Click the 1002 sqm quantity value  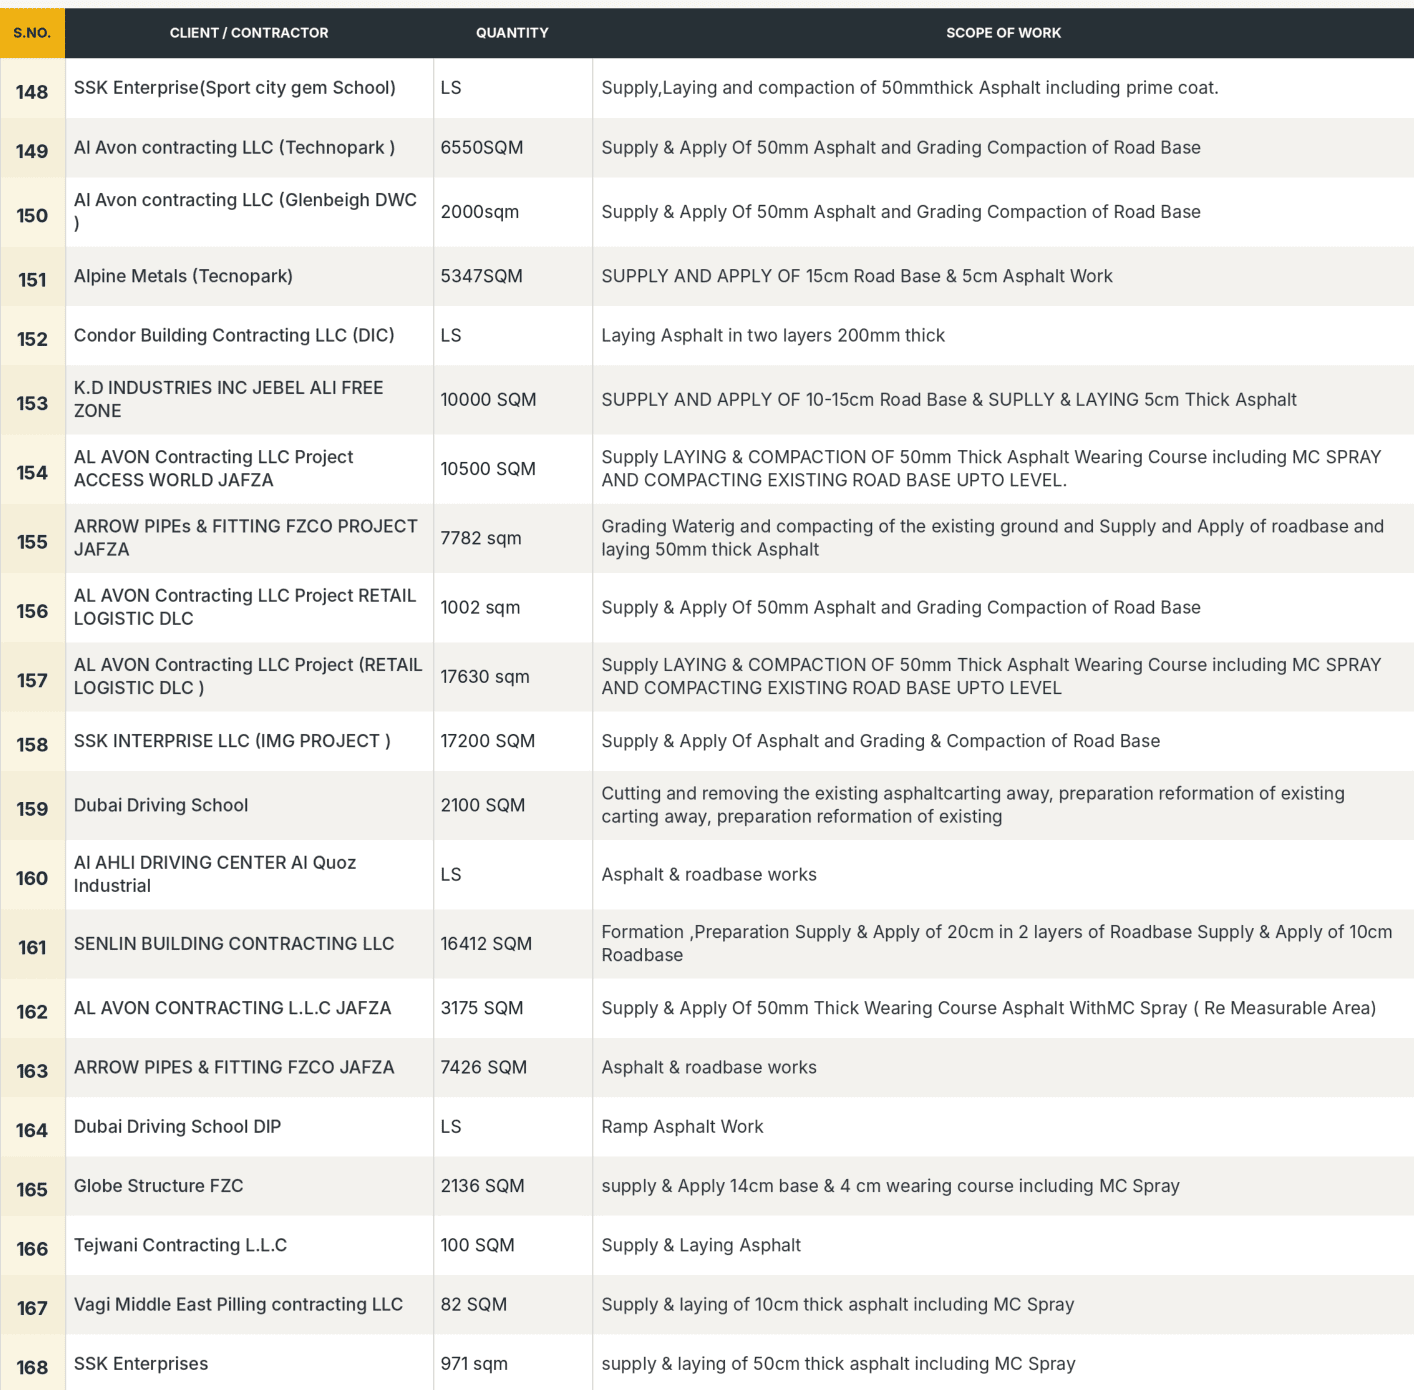pos(480,607)
